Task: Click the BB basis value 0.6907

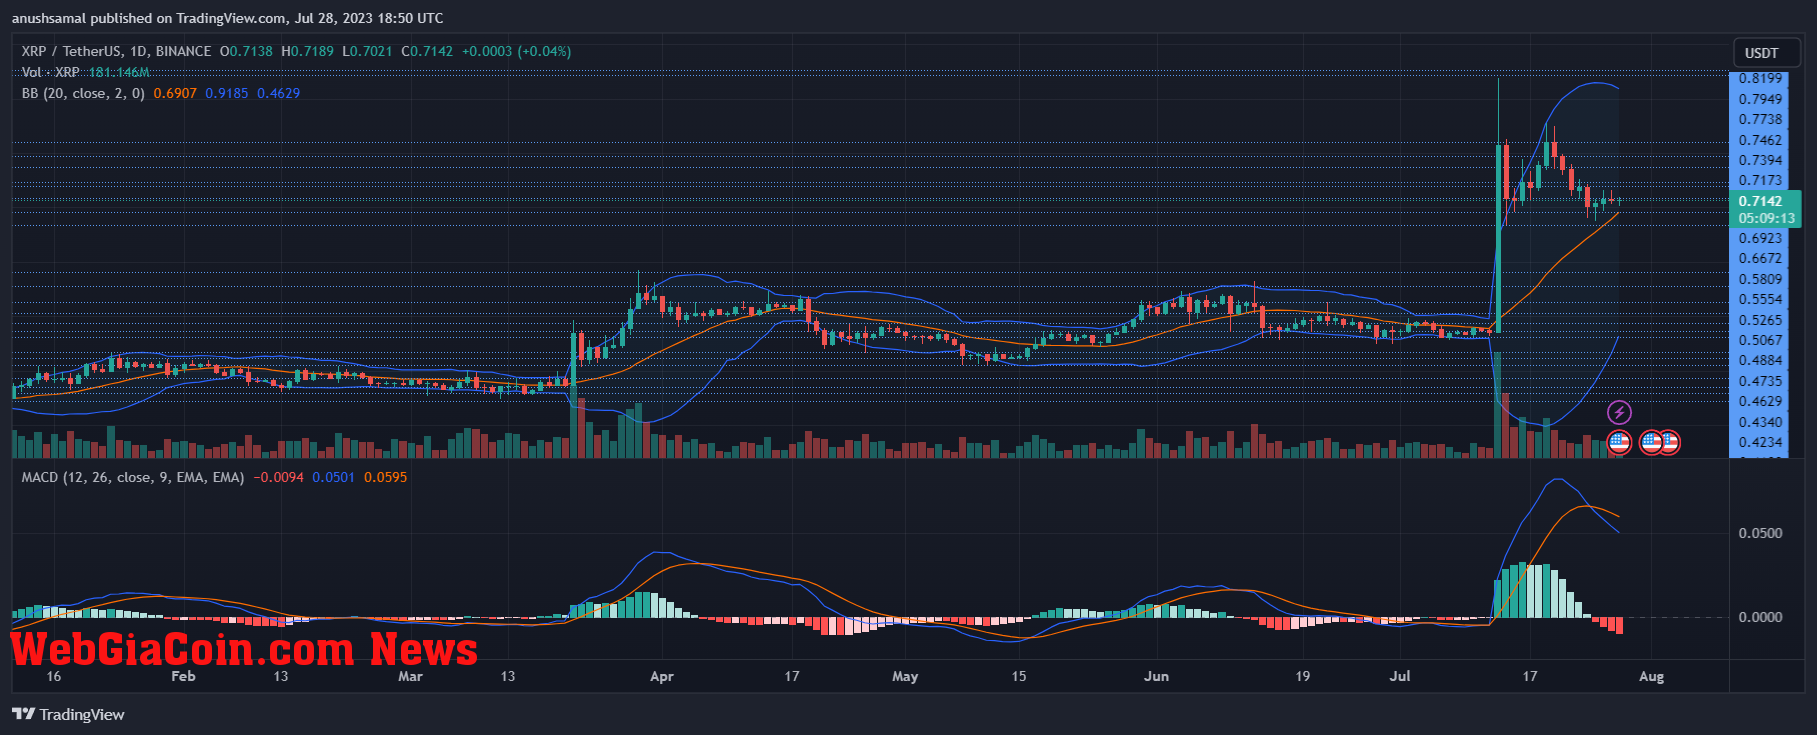Action: (x=175, y=93)
